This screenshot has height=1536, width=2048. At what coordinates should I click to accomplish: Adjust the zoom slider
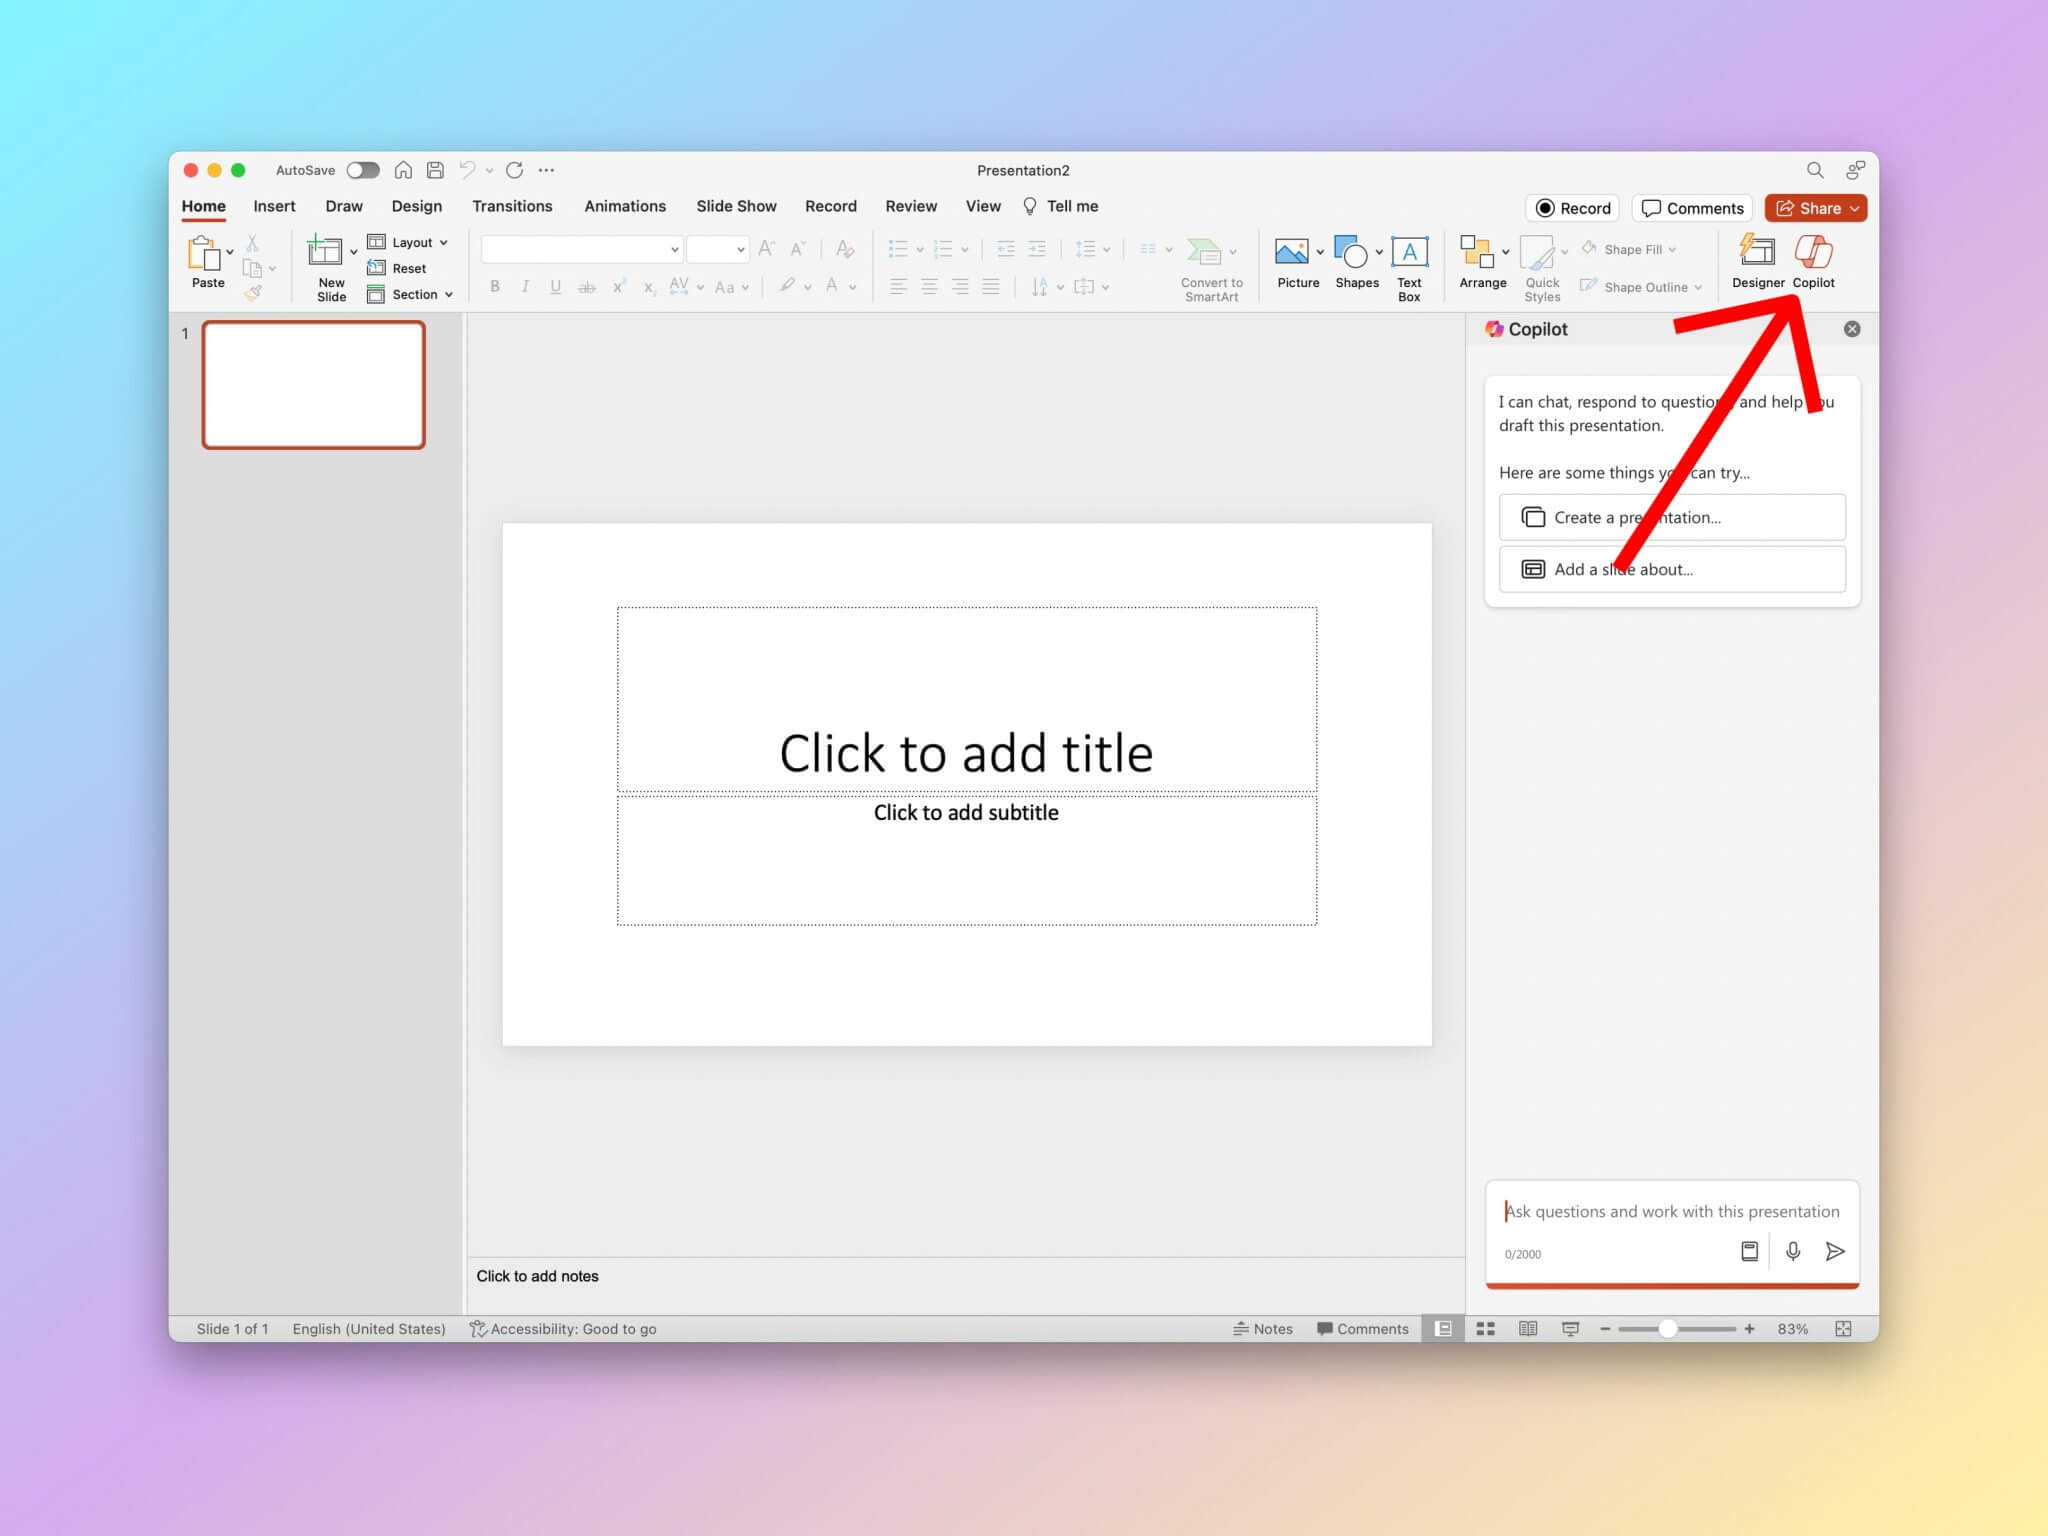1668,1328
